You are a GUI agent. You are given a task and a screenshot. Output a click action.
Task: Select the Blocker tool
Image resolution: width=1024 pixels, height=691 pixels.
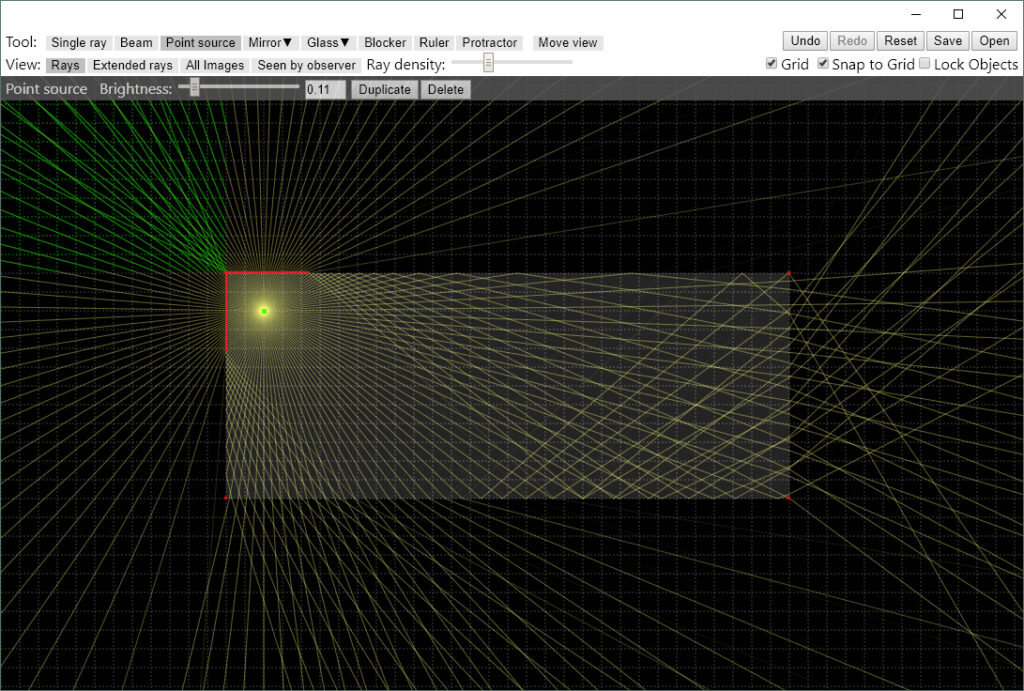coord(385,43)
